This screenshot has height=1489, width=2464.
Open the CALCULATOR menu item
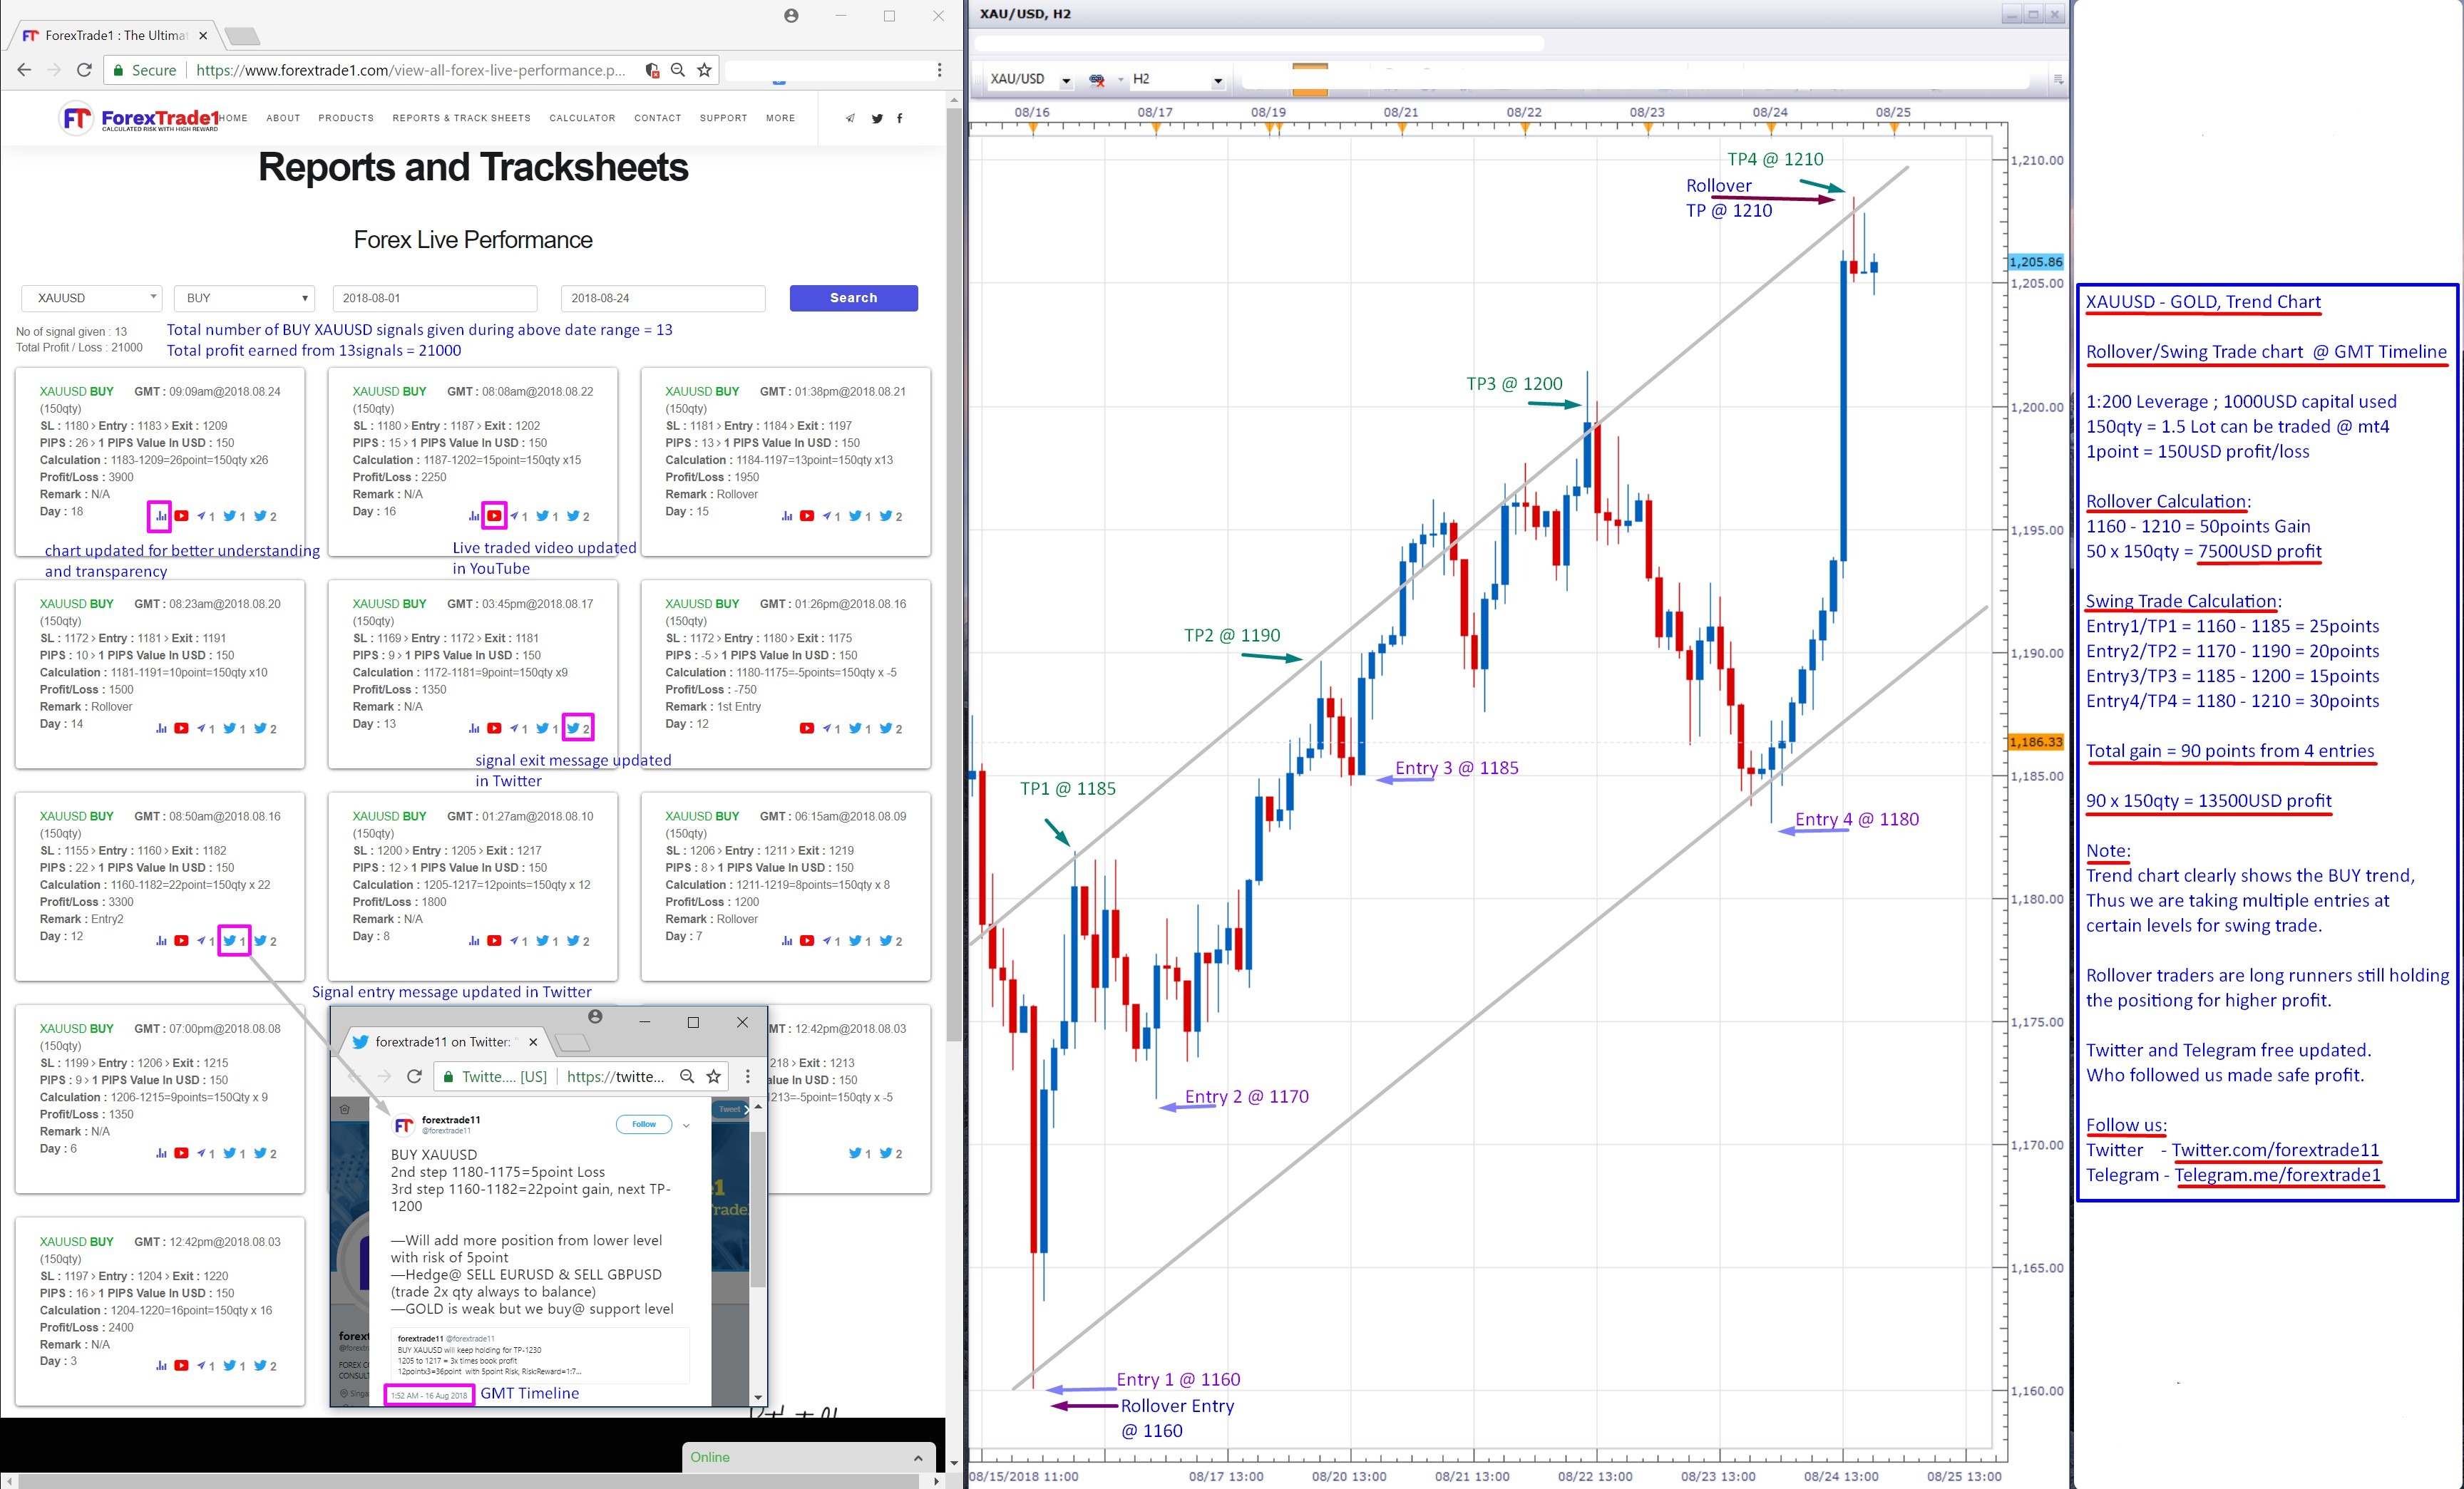582,118
